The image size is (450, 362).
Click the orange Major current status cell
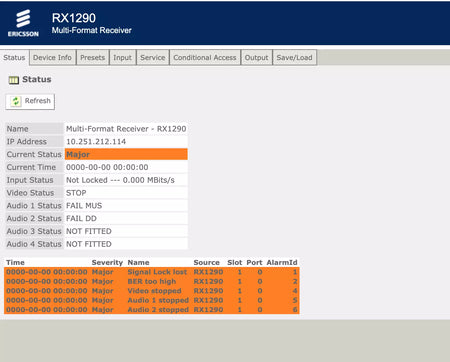coord(126,154)
